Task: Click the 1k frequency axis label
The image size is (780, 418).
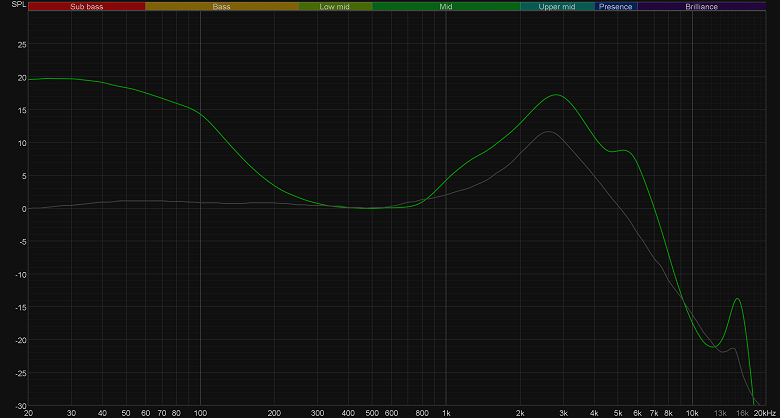Action: [446, 413]
